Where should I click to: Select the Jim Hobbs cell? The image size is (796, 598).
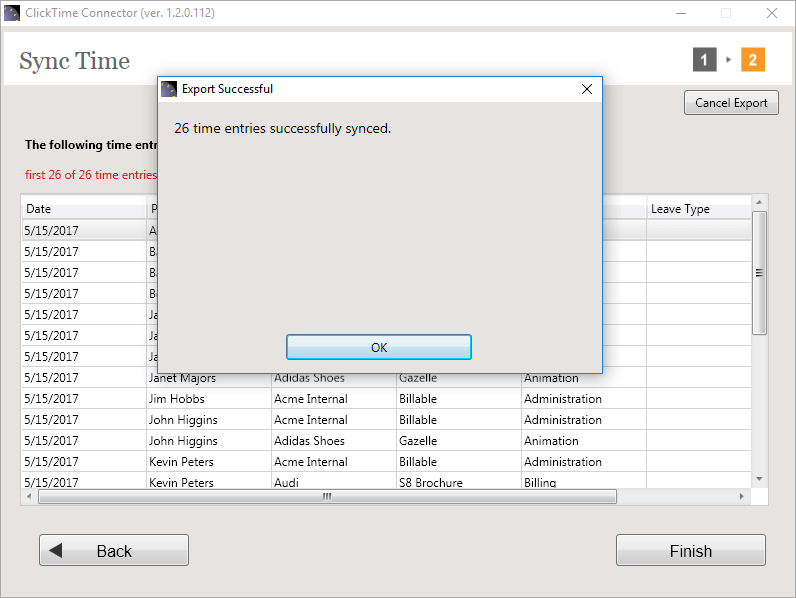209,398
